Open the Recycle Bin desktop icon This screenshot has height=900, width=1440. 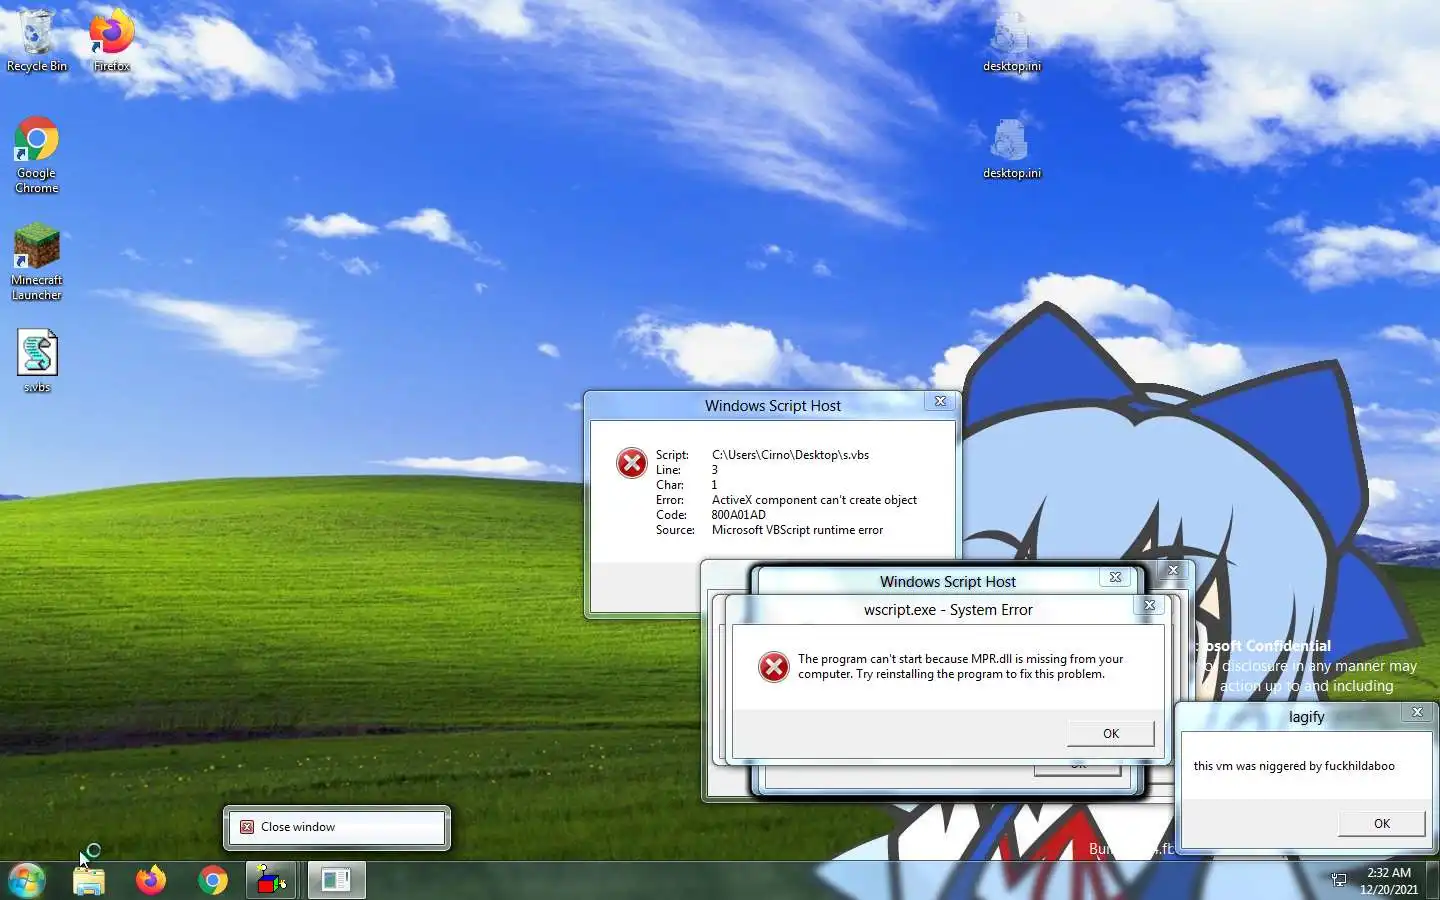[x=37, y=40]
